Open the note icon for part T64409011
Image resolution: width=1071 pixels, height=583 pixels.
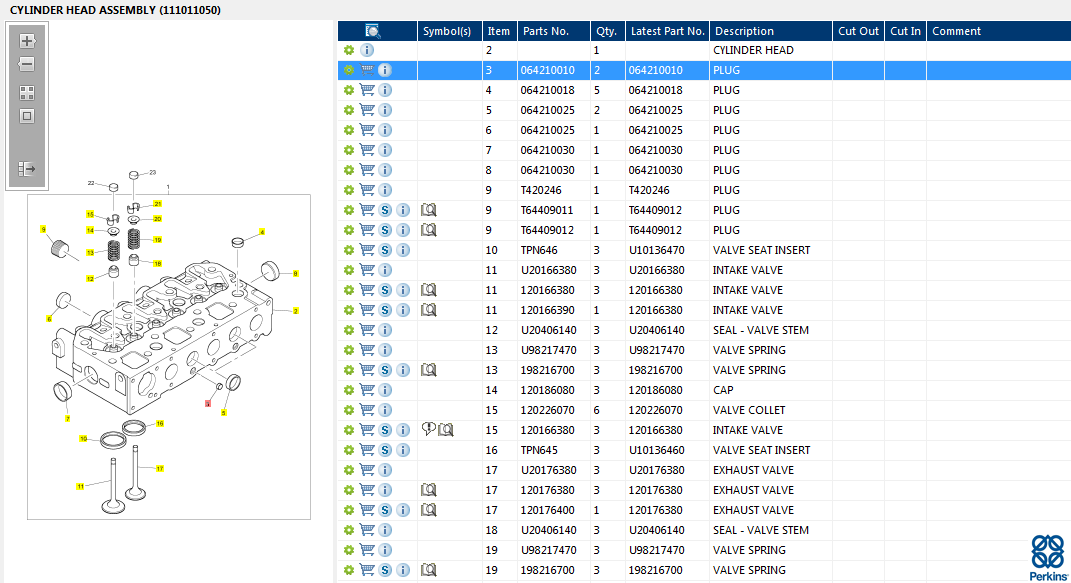tap(428, 210)
